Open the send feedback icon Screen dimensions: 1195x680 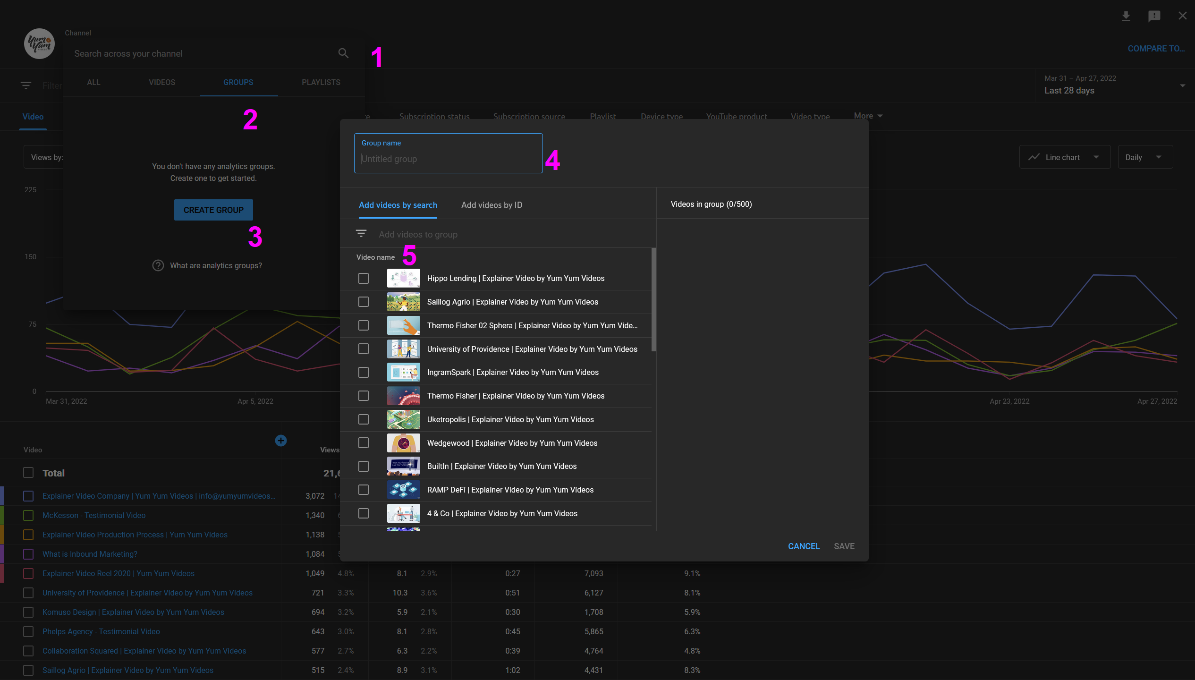coord(1154,16)
